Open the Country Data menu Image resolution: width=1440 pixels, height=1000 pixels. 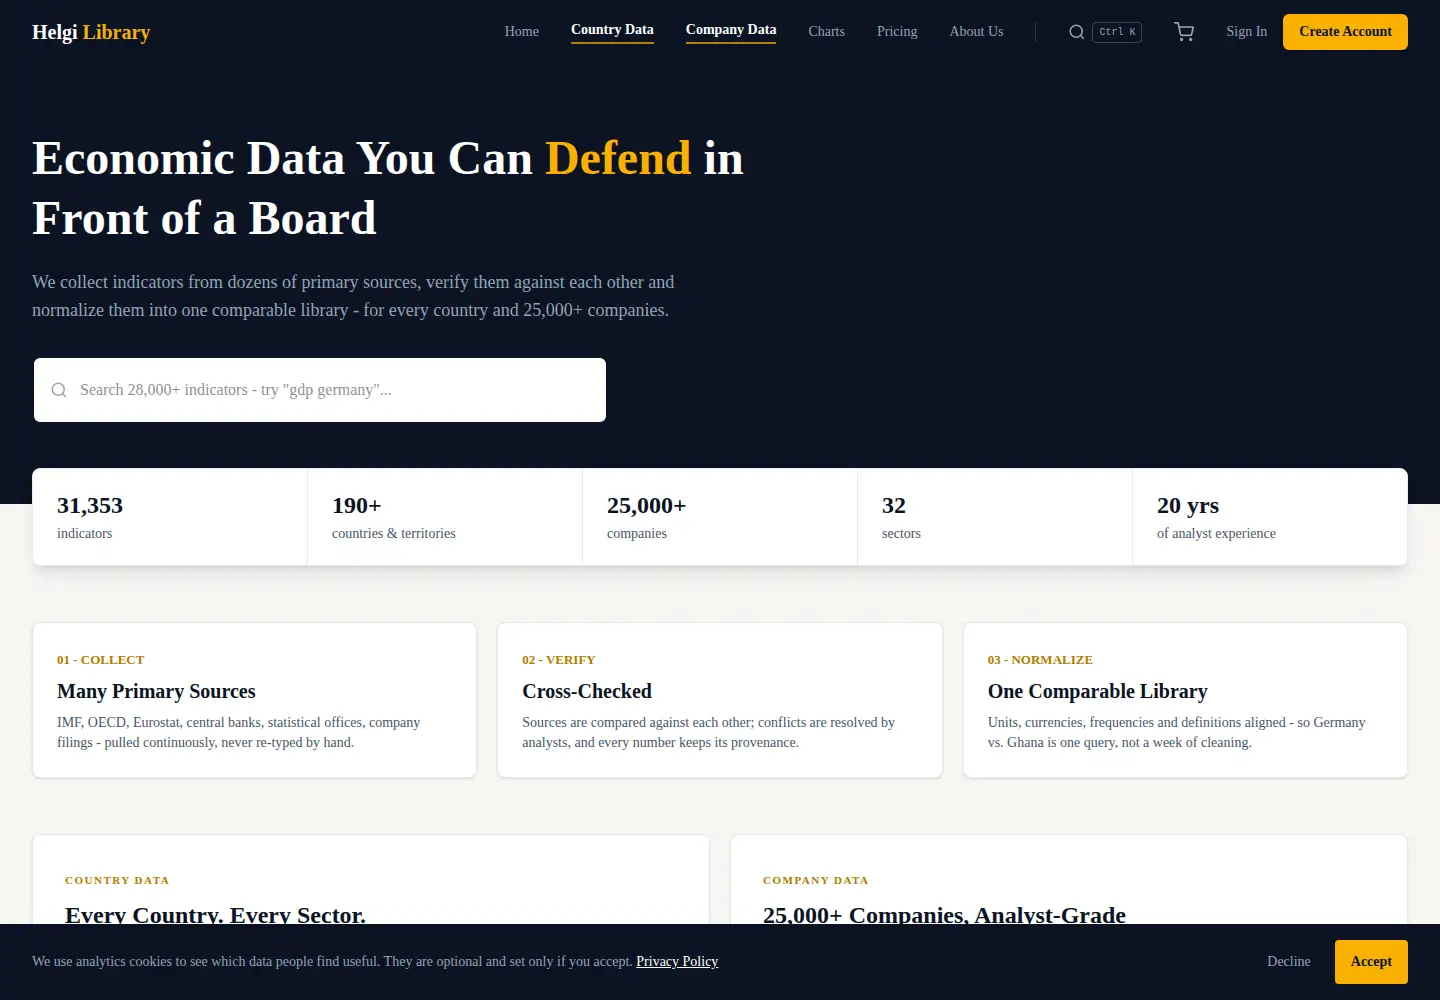click(x=612, y=30)
